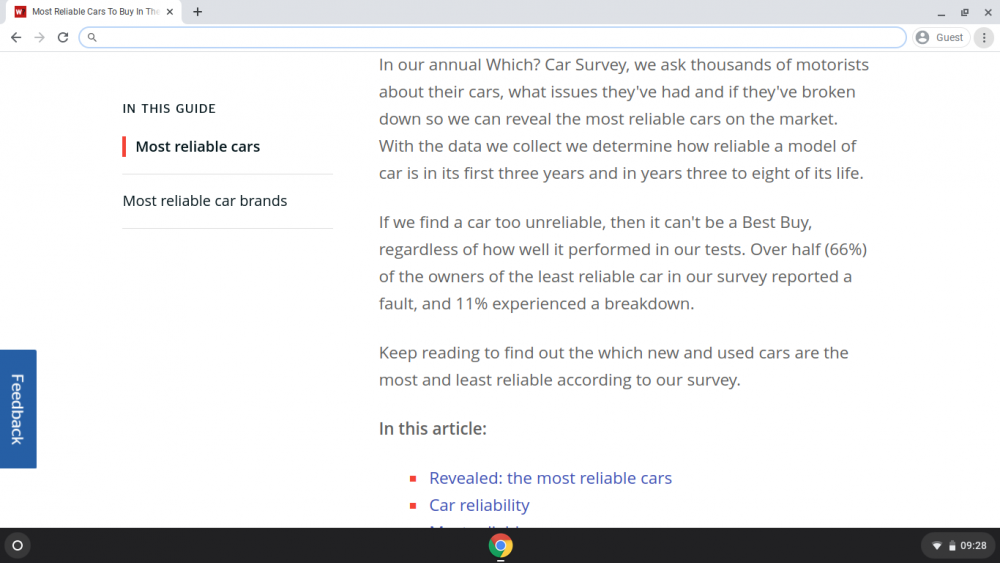This screenshot has height=563, width=1000.
Task: Follow the Car reliability link
Action: (x=479, y=505)
